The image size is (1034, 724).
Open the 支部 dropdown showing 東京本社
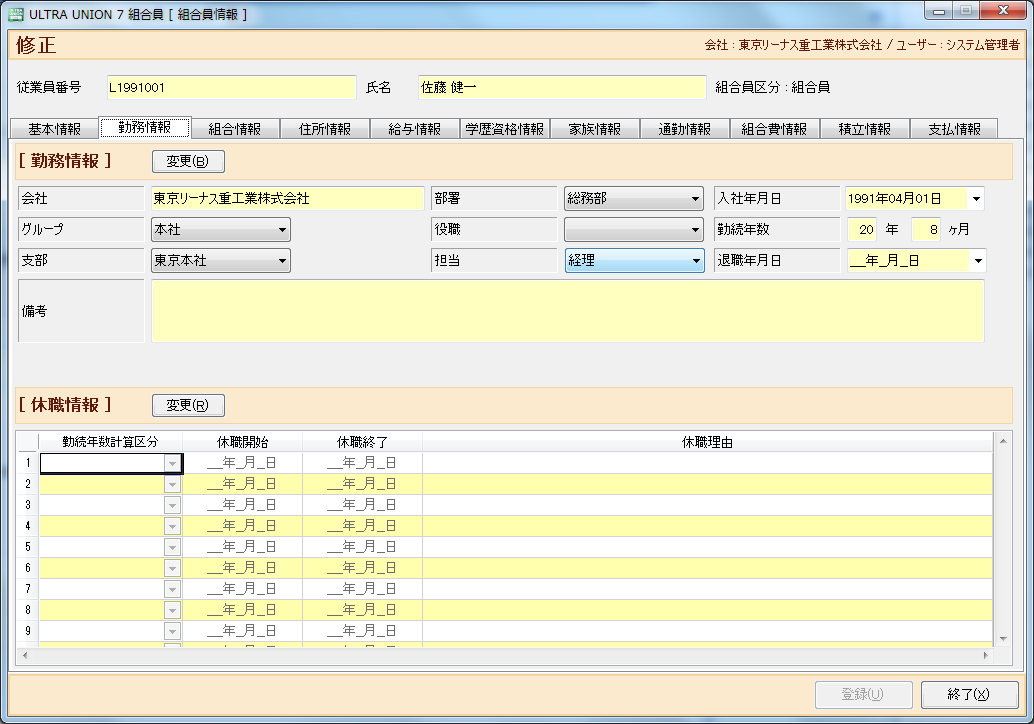click(221, 260)
